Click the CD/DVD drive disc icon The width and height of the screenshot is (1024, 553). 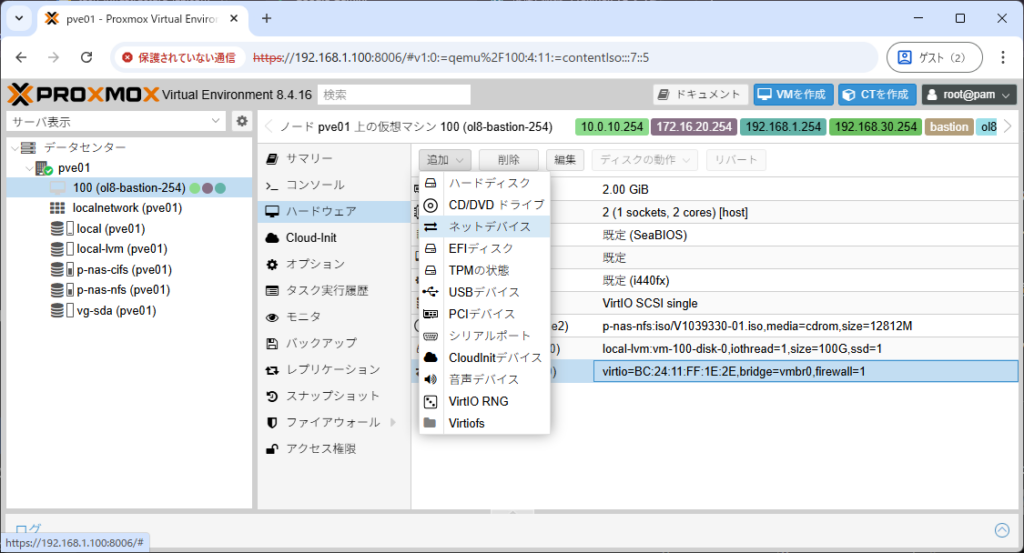430,205
